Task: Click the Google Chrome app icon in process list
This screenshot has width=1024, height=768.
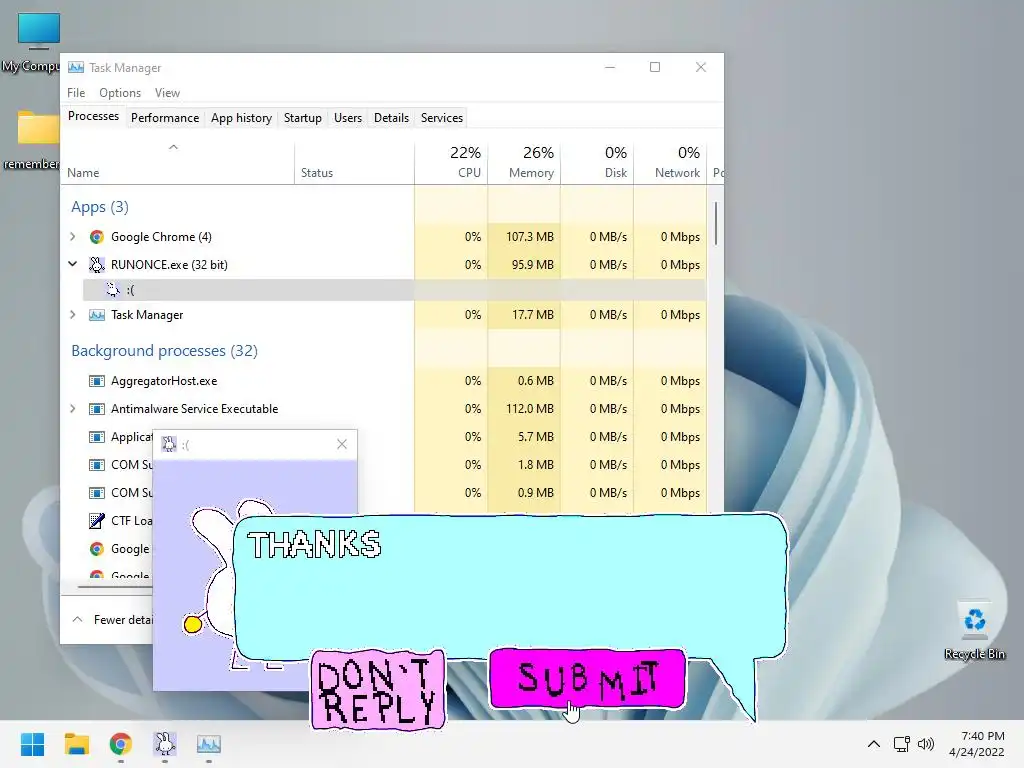Action: 97,236
